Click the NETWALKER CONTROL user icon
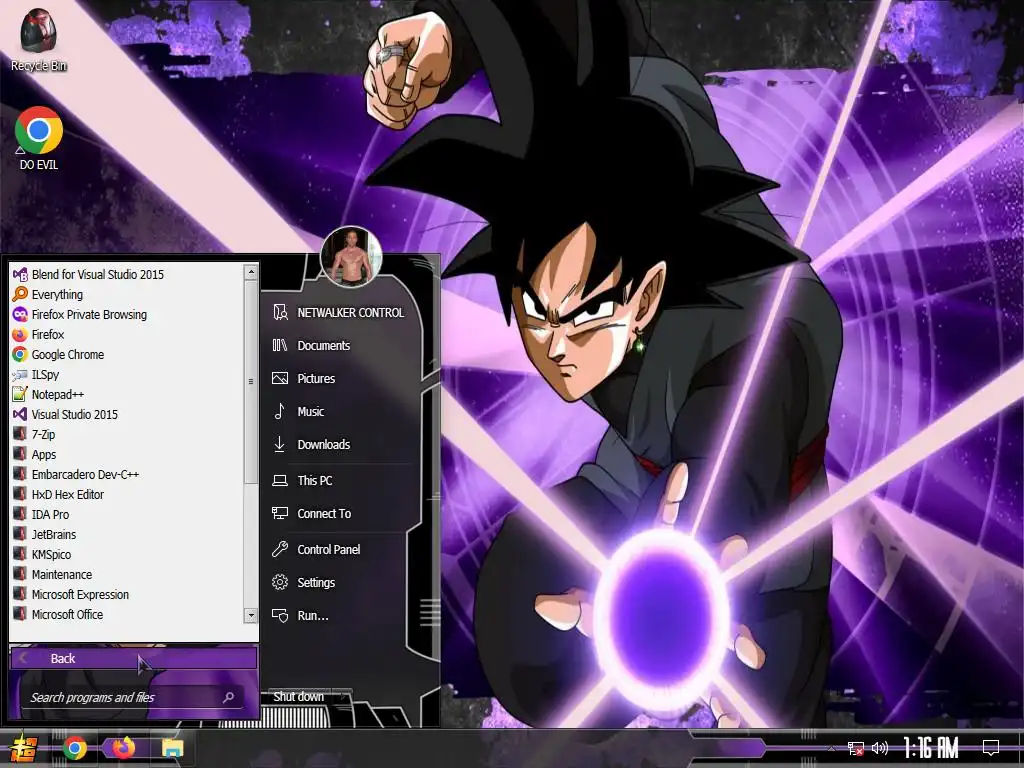The image size is (1024, 768). pos(280,313)
